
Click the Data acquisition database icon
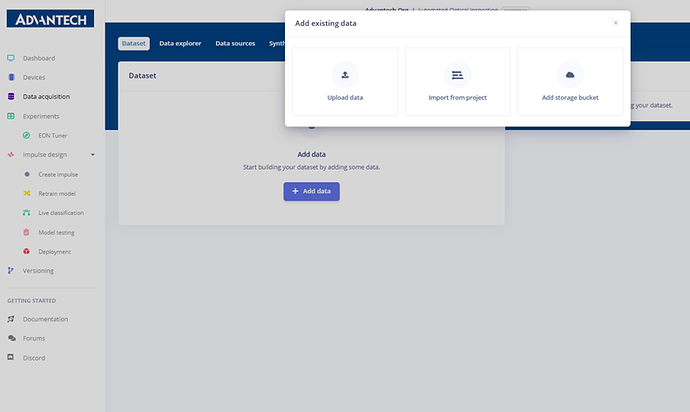tap(11, 96)
